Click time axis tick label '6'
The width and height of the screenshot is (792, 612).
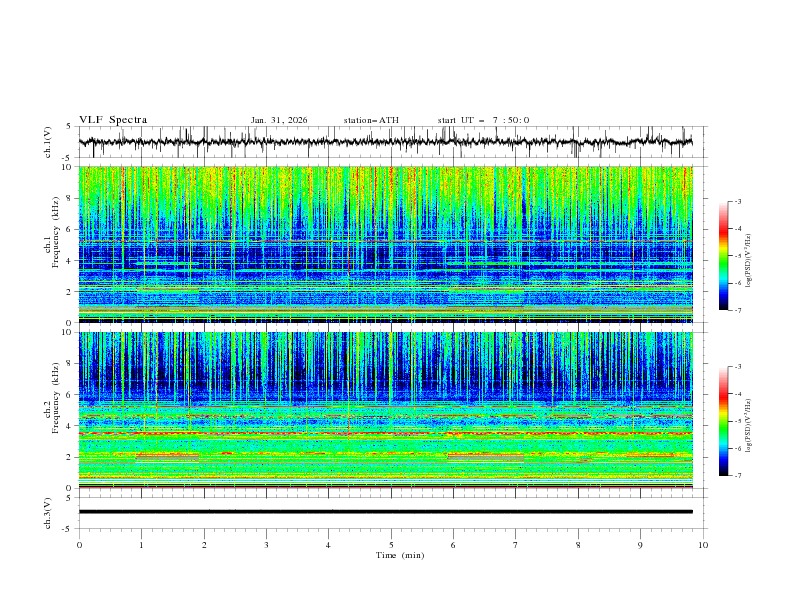tap(453, 545)
